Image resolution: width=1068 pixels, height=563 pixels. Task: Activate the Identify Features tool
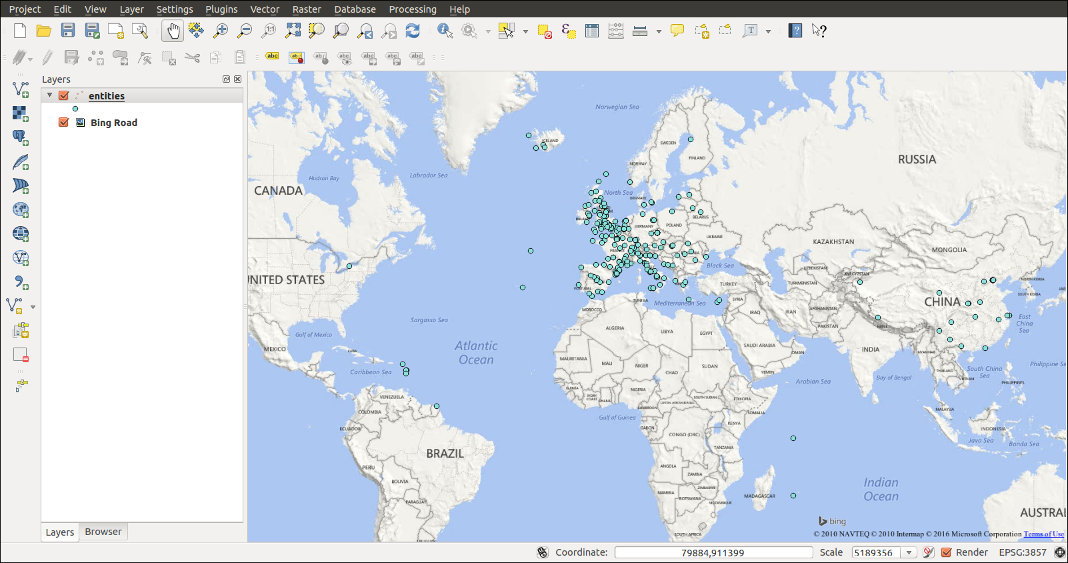coord(445,31)
